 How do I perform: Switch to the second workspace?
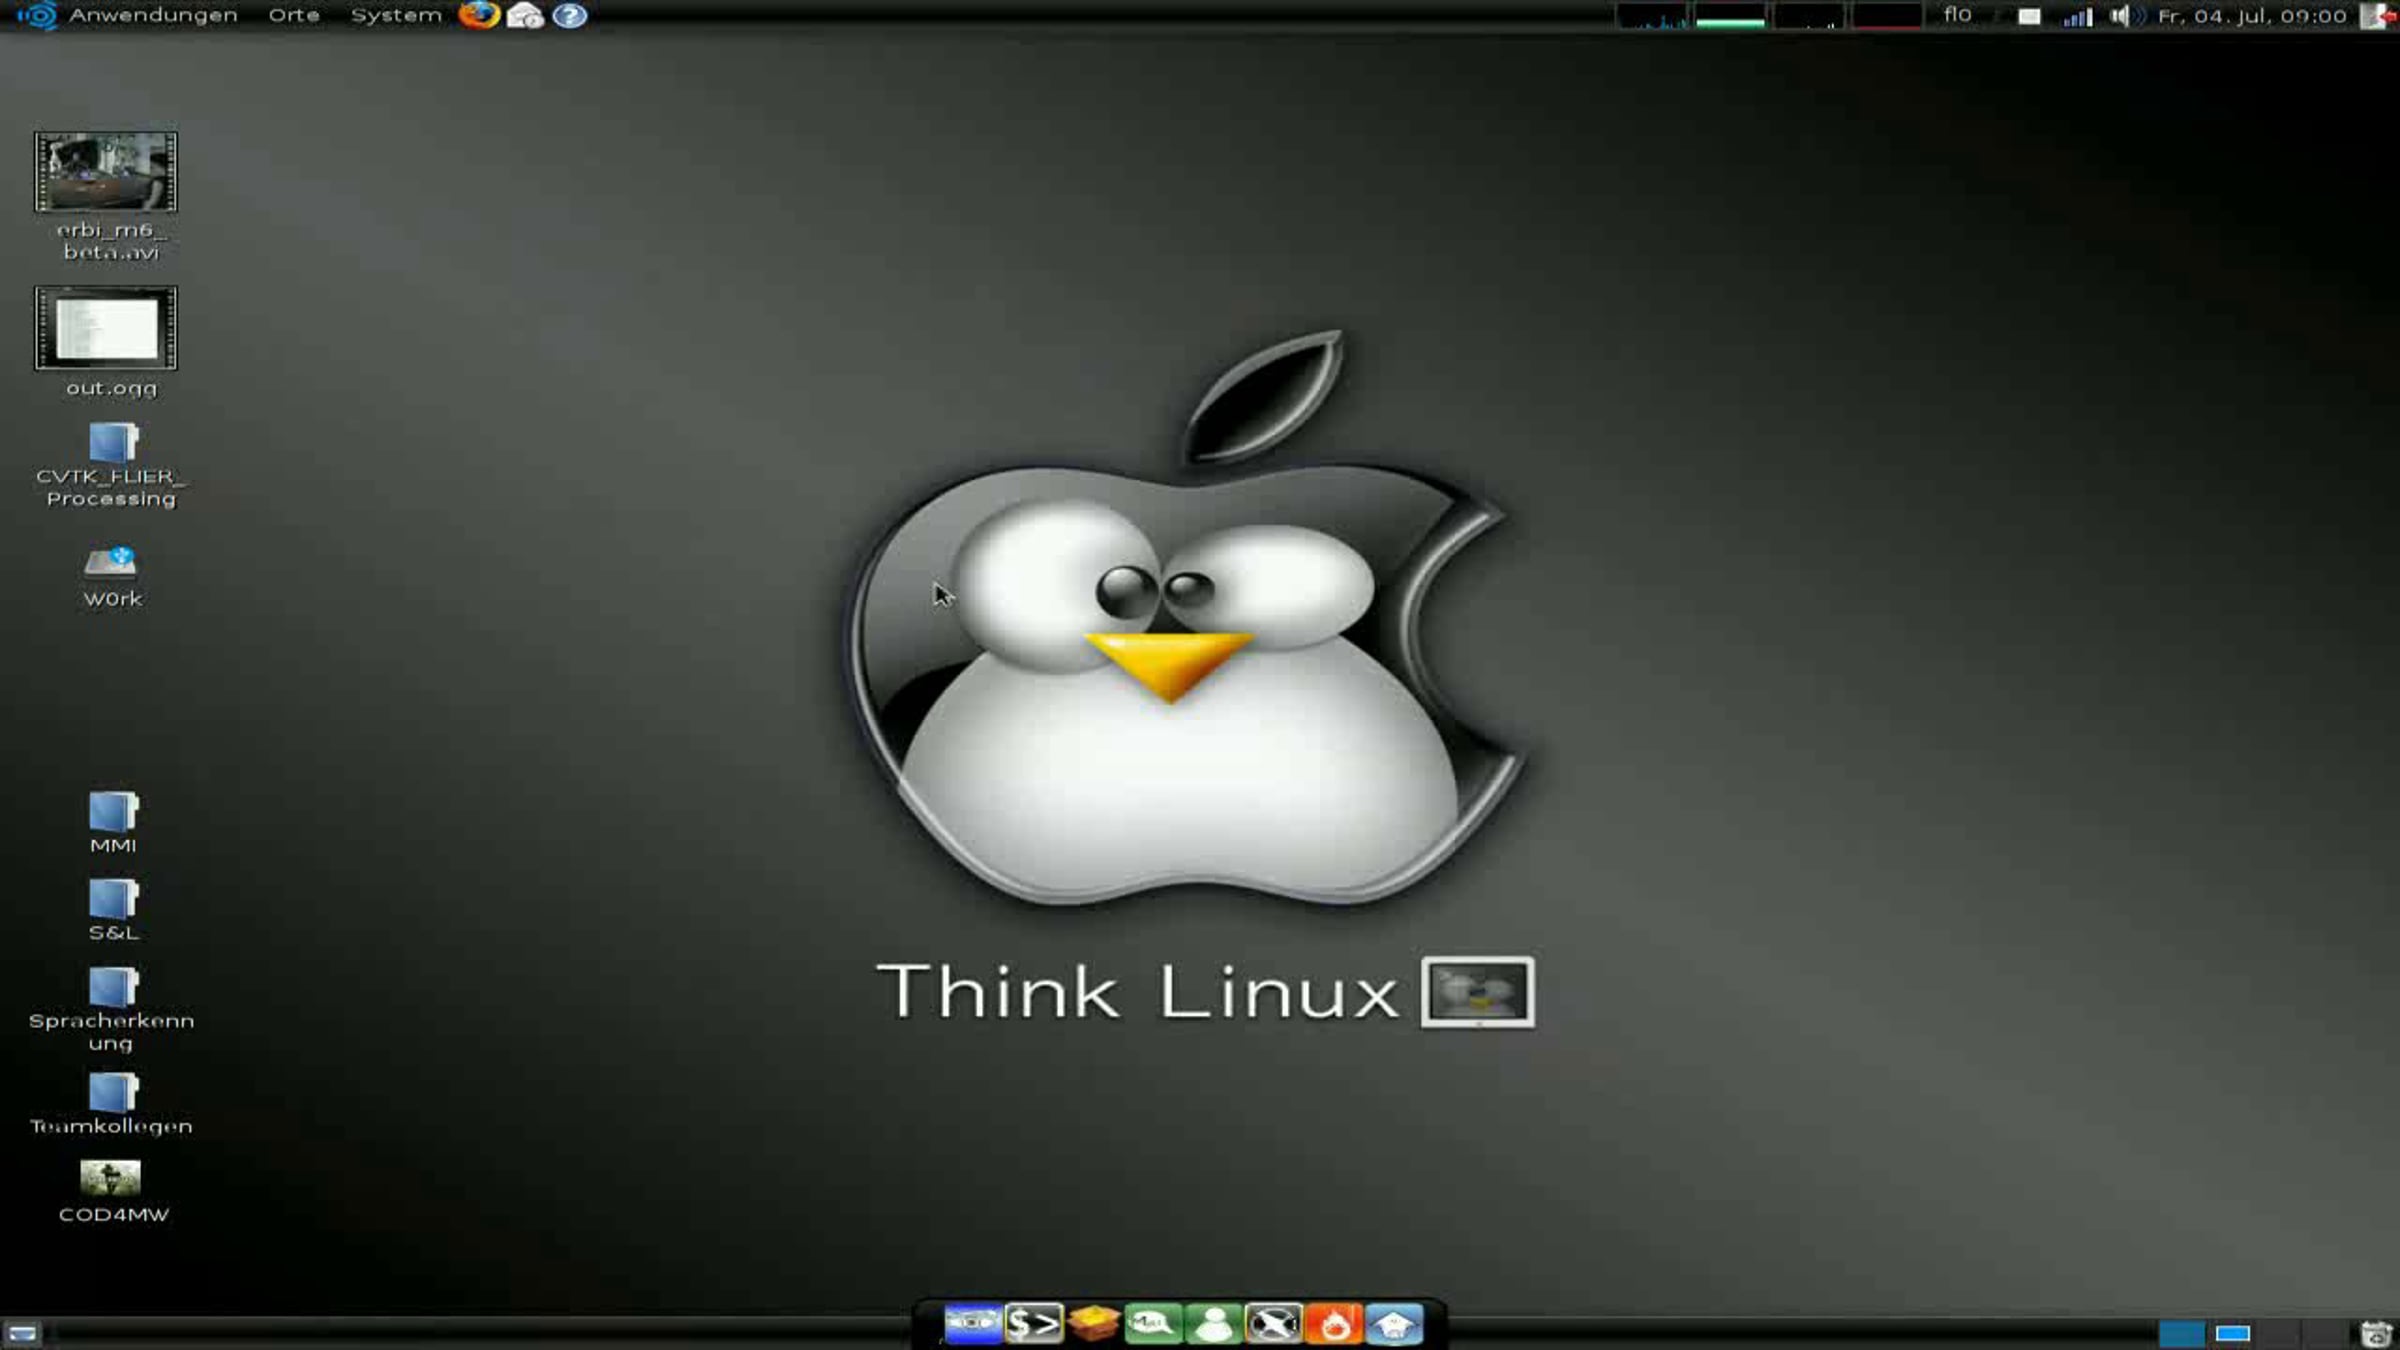[x=2232, y=1333]
